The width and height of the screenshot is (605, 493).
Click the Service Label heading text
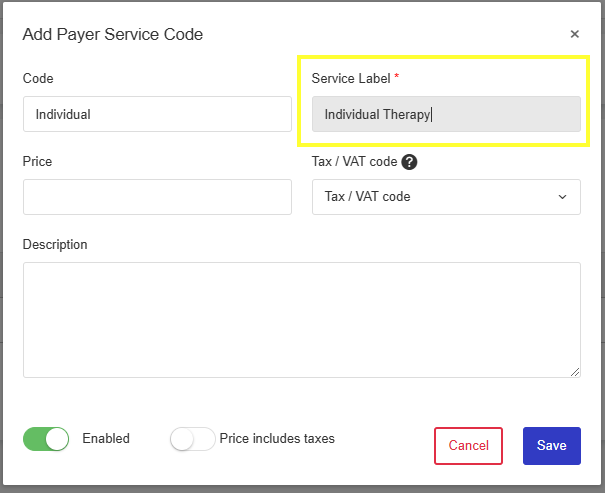[x=351, y=78]
